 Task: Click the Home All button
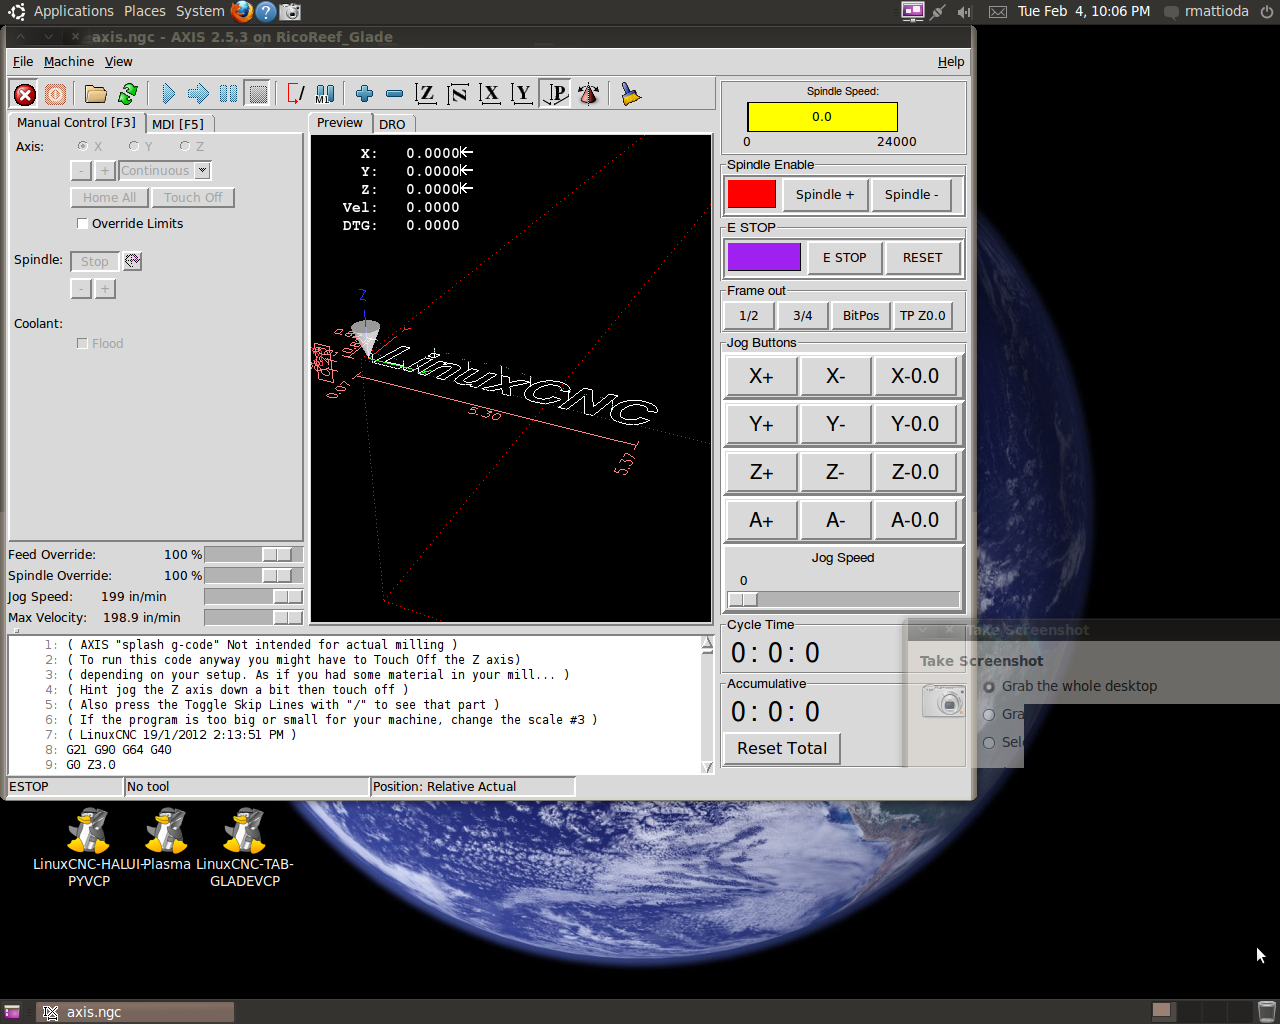coord(109,197)
